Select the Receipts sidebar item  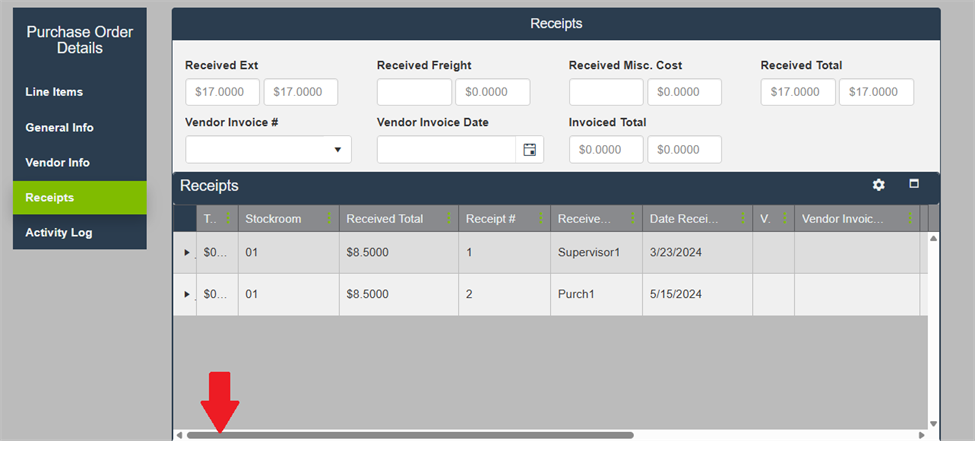point(50,198)
